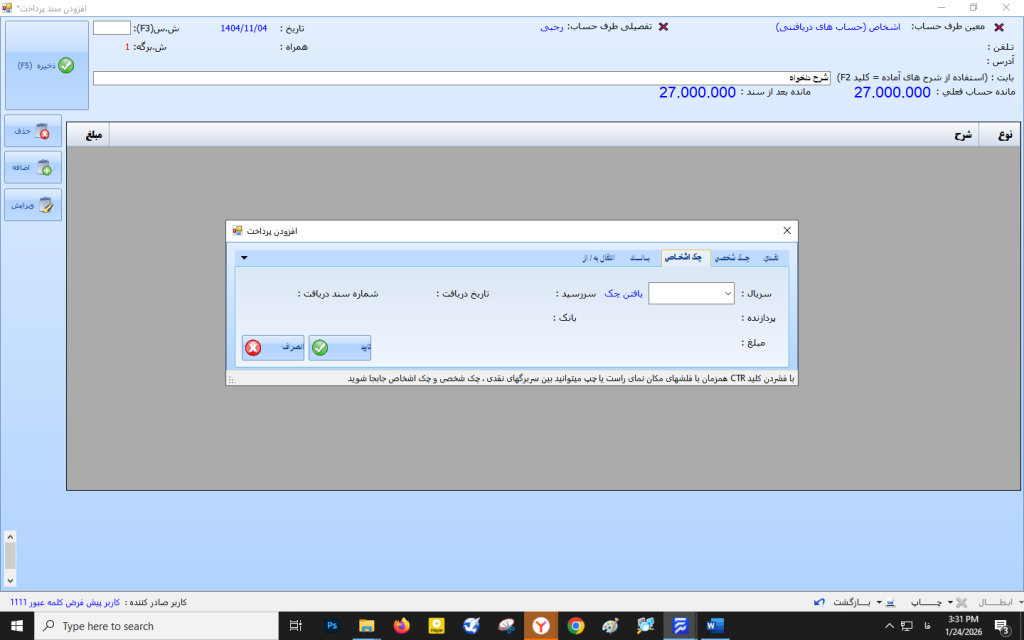The width and height of the screenshot is (1024, 640).
Task: Select the بانک tab
Action: click(641, 258)
